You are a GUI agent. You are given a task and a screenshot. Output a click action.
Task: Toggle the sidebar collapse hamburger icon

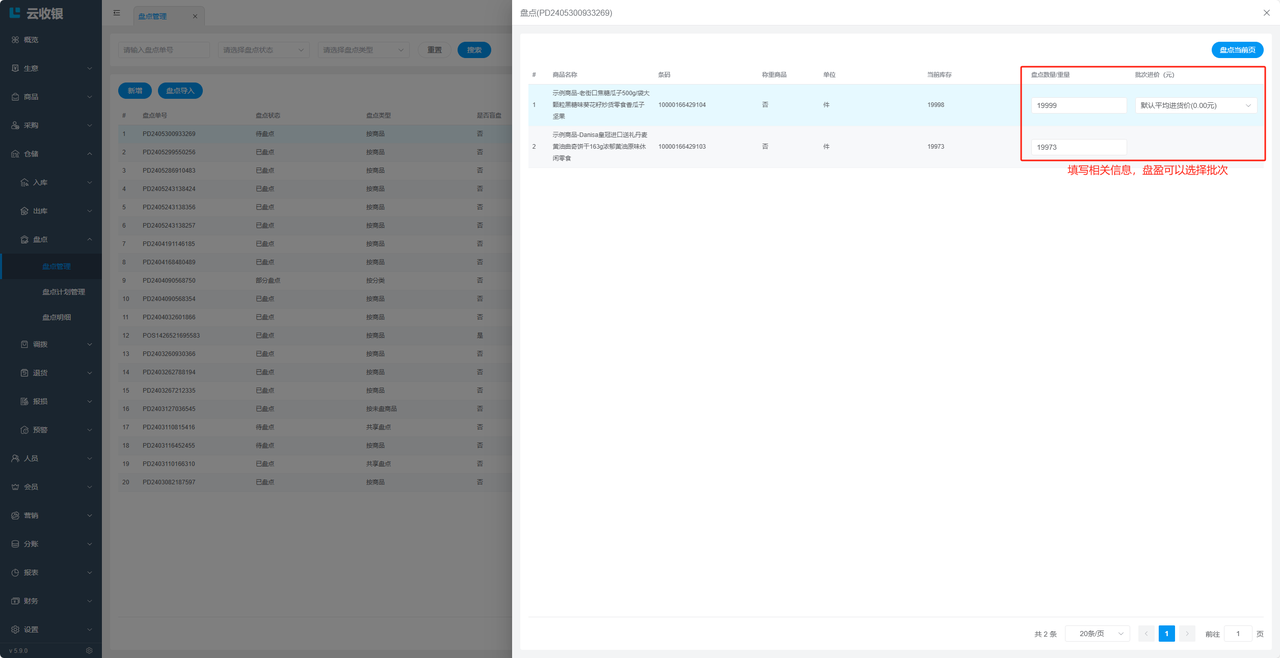click(x=117, y=14)
